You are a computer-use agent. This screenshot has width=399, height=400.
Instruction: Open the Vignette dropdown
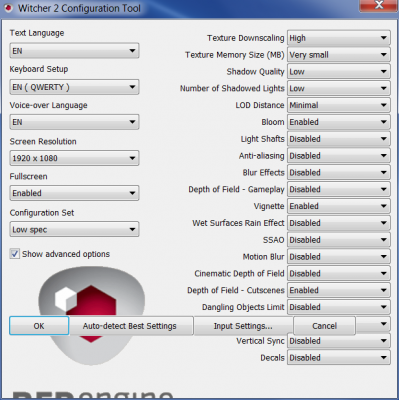click(x=338, y=206)
